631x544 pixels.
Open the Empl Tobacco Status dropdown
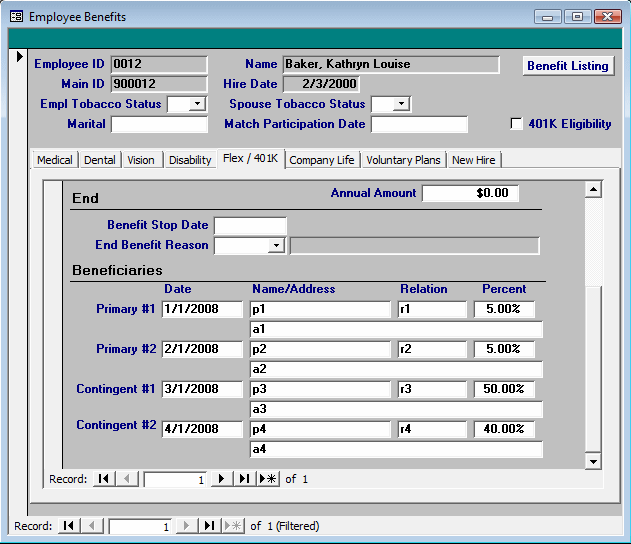click(x=197, y=104)
